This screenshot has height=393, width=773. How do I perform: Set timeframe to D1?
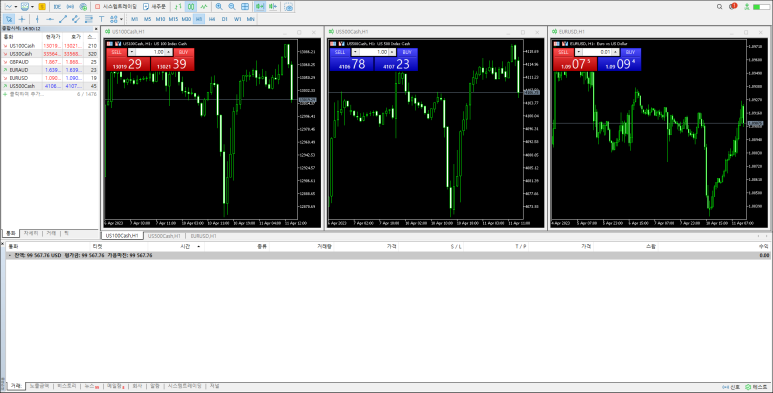[225, 19]
